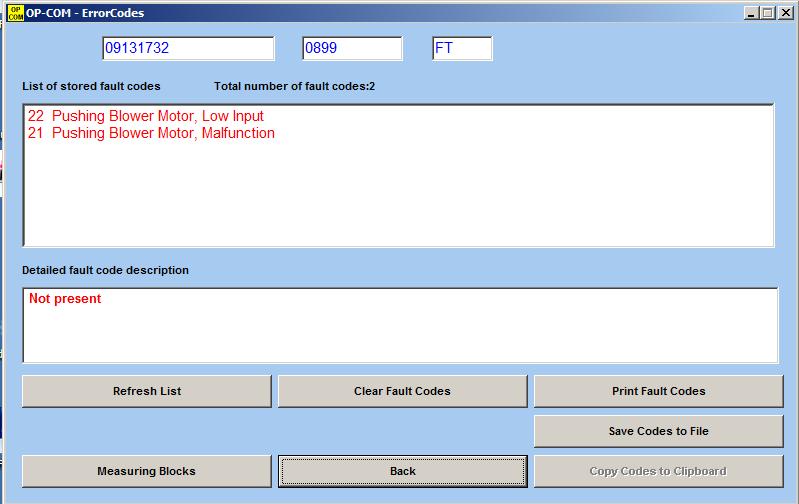Click the 'Detailed fault code description' label
This screenshot has height=504, width=799.
point(105,270)
